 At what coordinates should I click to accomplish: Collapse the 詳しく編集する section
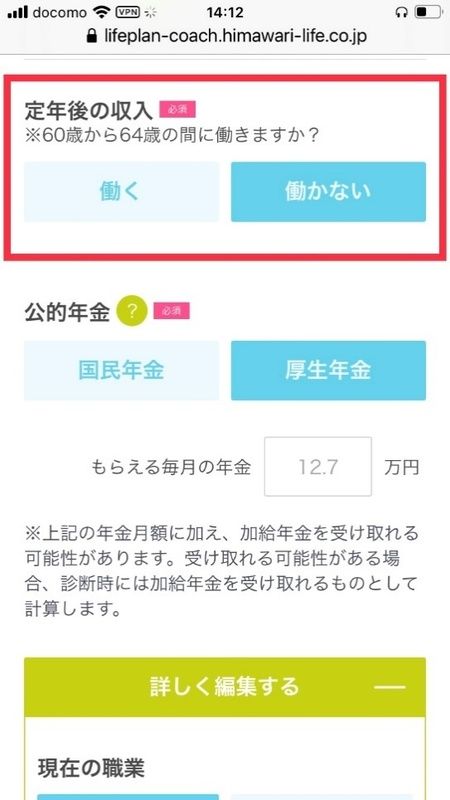coord(224,687)
